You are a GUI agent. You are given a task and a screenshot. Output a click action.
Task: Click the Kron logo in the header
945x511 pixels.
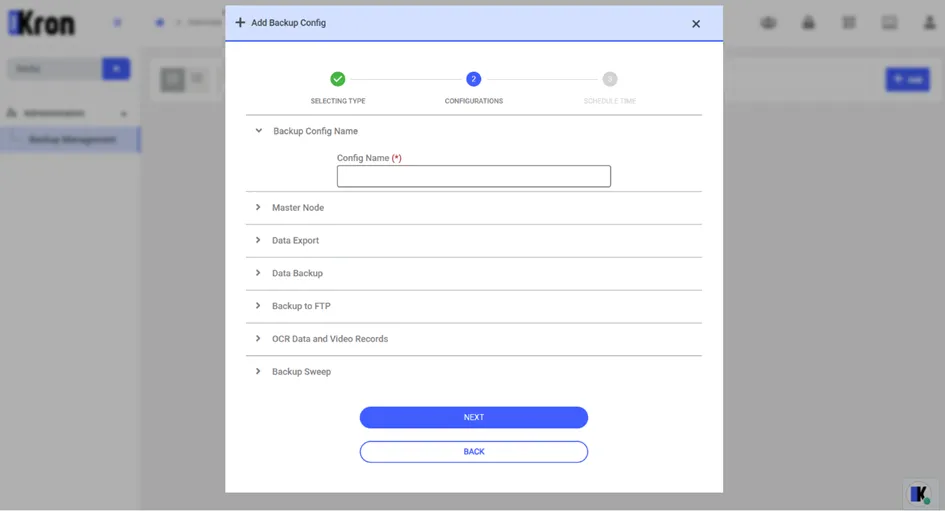[x=41, y=23]
